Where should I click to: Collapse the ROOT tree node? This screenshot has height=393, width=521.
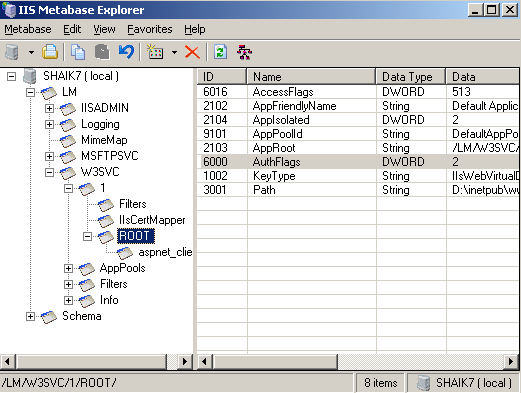tap(87, 236)
